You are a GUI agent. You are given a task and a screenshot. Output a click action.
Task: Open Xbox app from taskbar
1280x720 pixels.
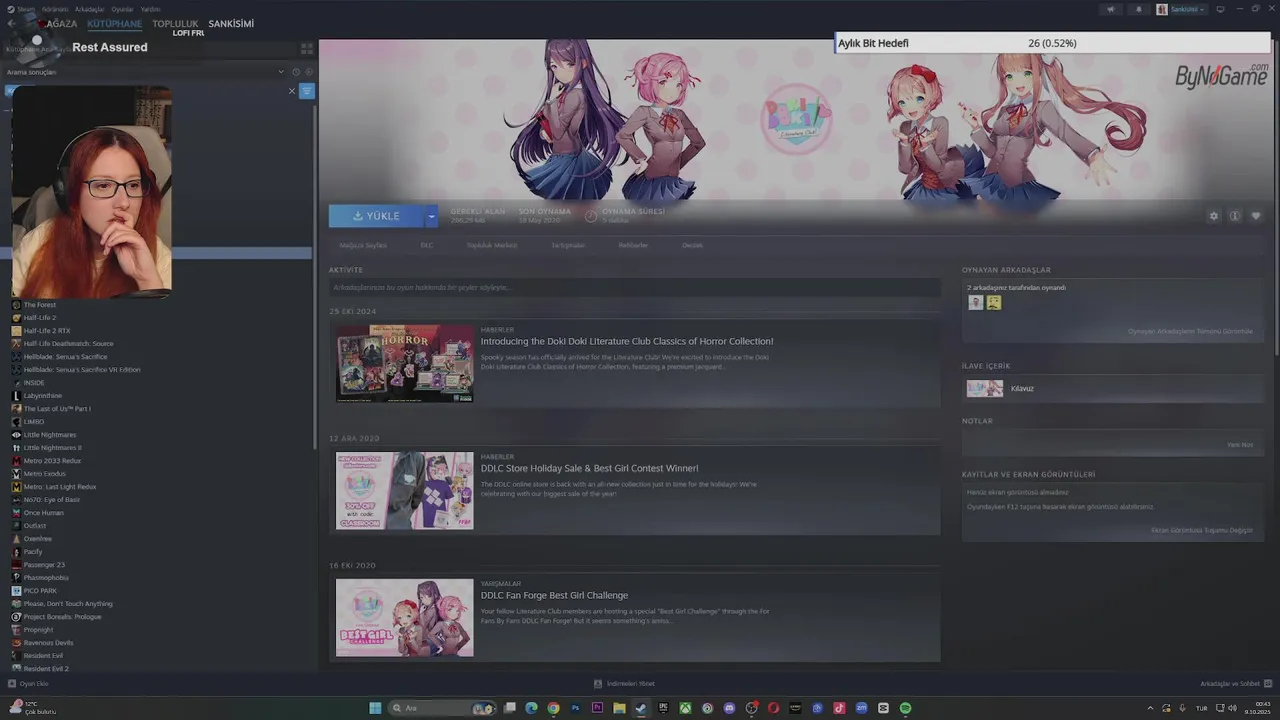click(x=685, y=708)
